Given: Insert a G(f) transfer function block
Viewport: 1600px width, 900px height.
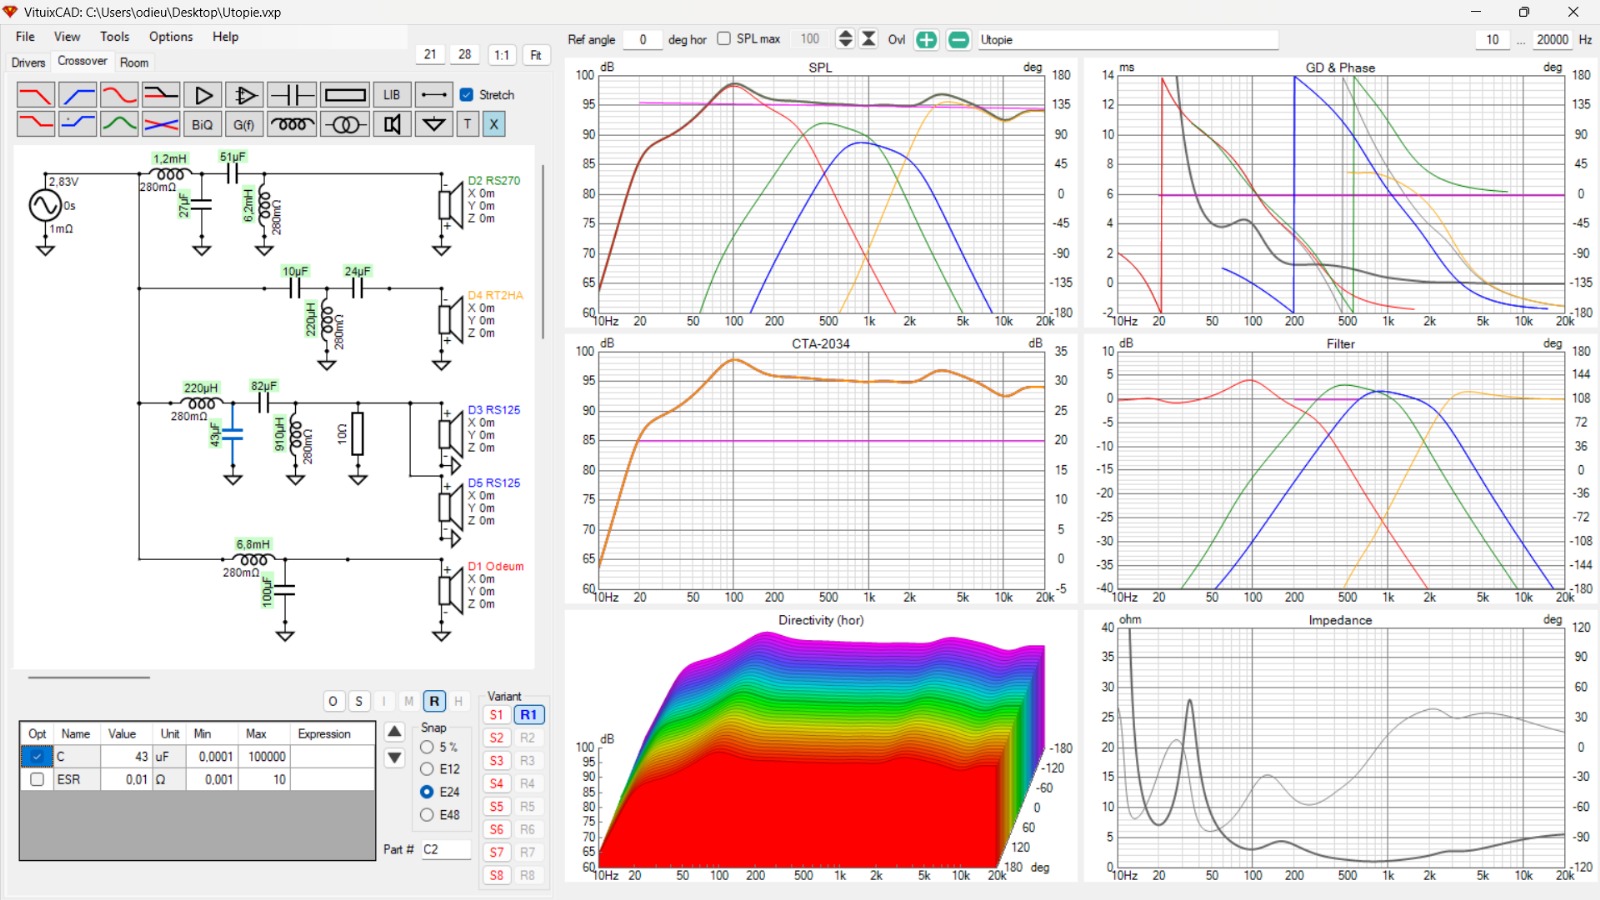Looking at the screenshot, I should 244,124.
